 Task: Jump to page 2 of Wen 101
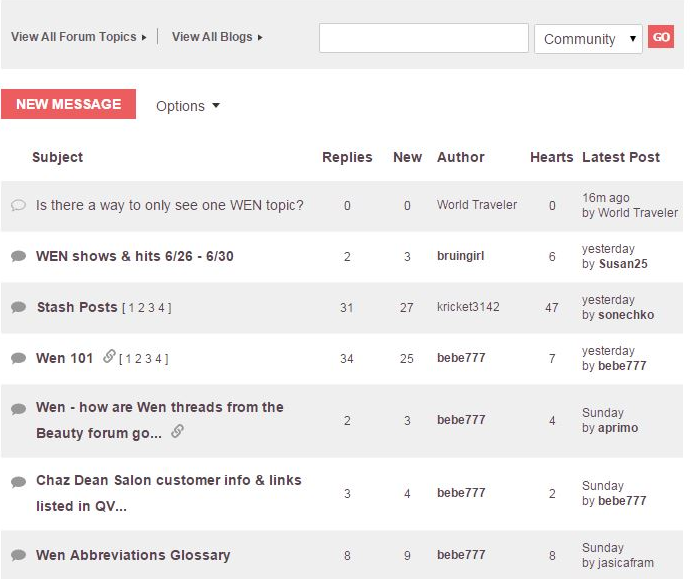137,359
